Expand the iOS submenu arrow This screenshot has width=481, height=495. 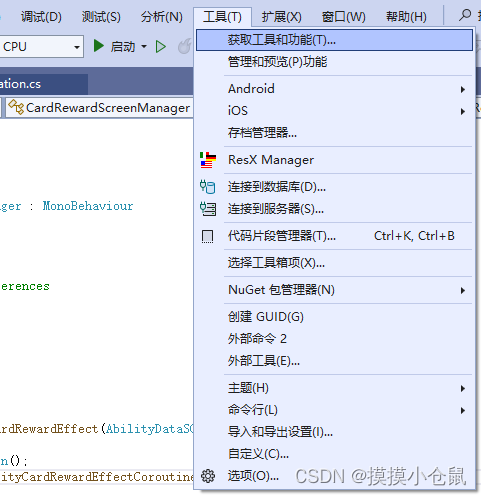pyautogui.click(x=463, y=111)
